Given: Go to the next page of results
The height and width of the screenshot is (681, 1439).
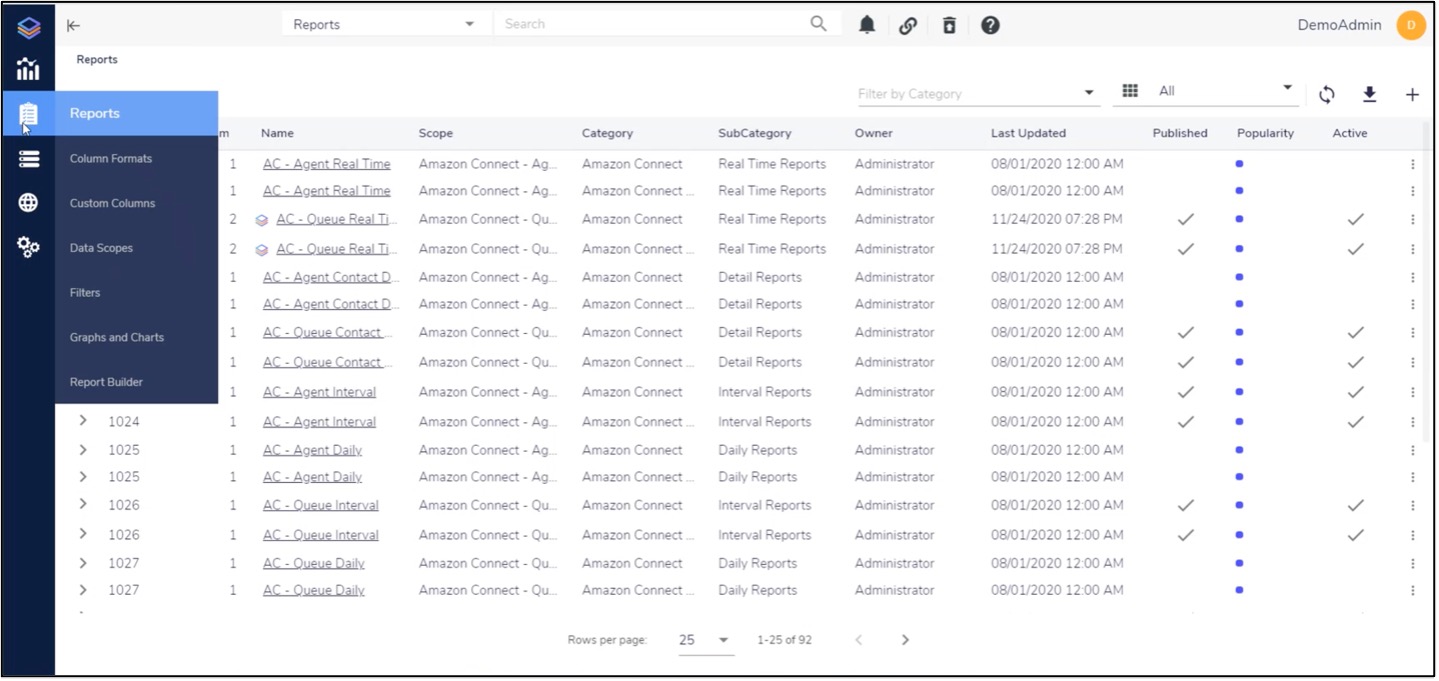Looking at the screenshot, I should [905, 640].
